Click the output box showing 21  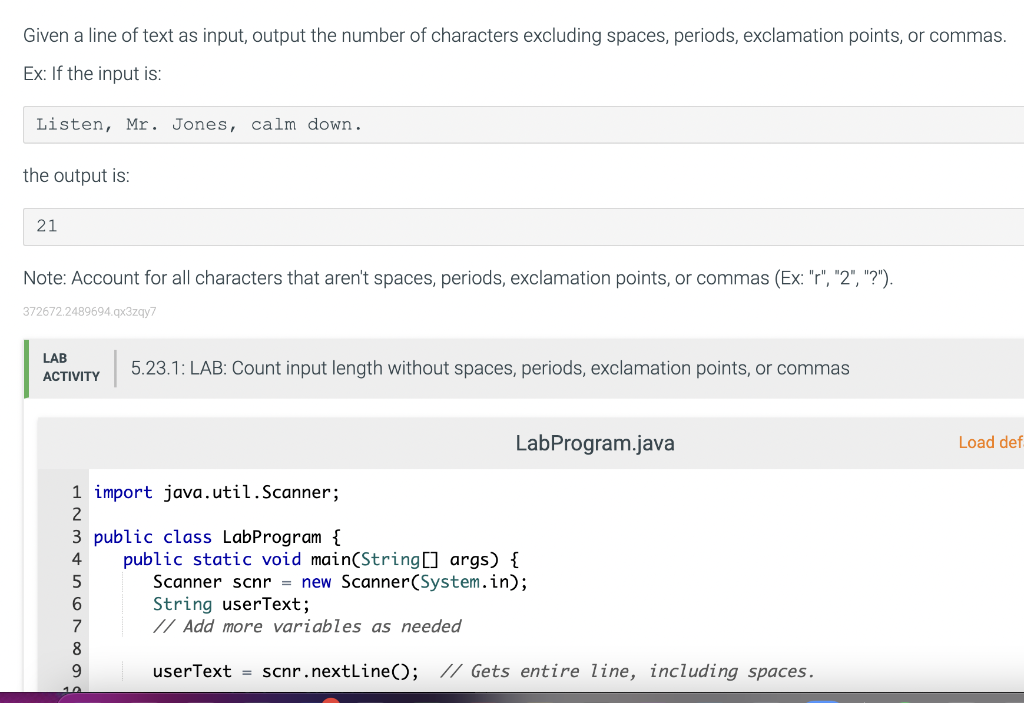click(x=46, y=226)
